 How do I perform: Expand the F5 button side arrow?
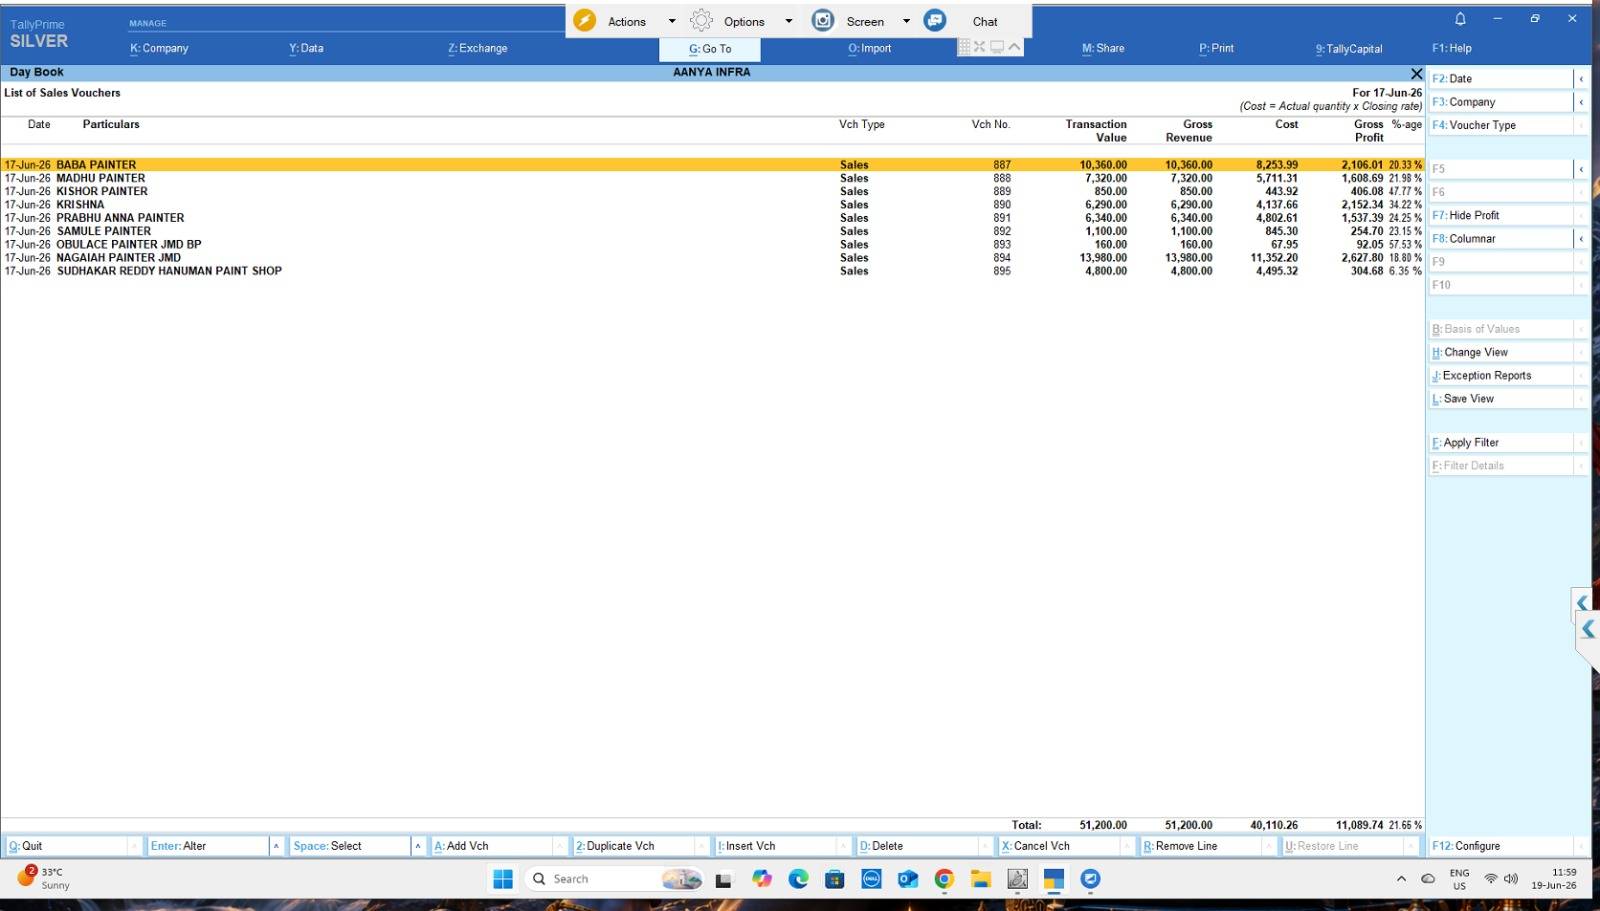(1581, 169)
